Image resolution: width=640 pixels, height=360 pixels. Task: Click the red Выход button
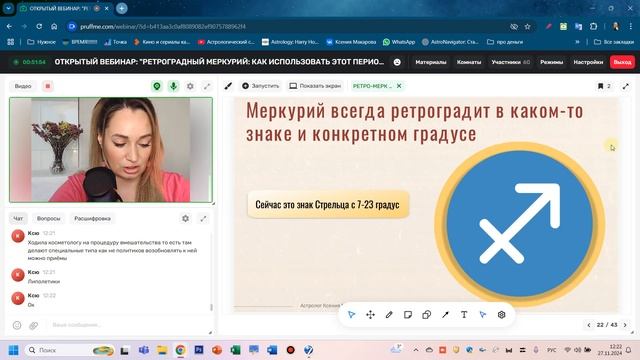pyautogui.click(x=622, y=62)
